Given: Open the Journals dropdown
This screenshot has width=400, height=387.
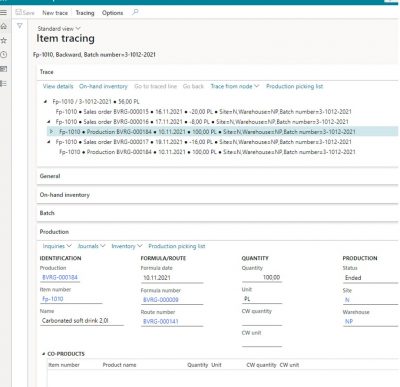Looking at the screenshot, I should [x=91, y=246].
